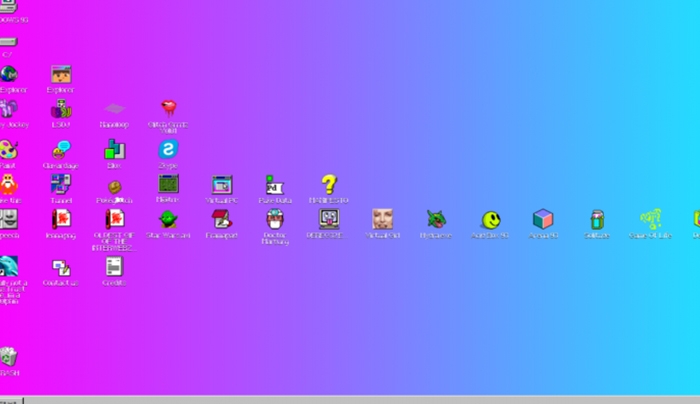Launch the Matrix icon

tap(168, 183)
